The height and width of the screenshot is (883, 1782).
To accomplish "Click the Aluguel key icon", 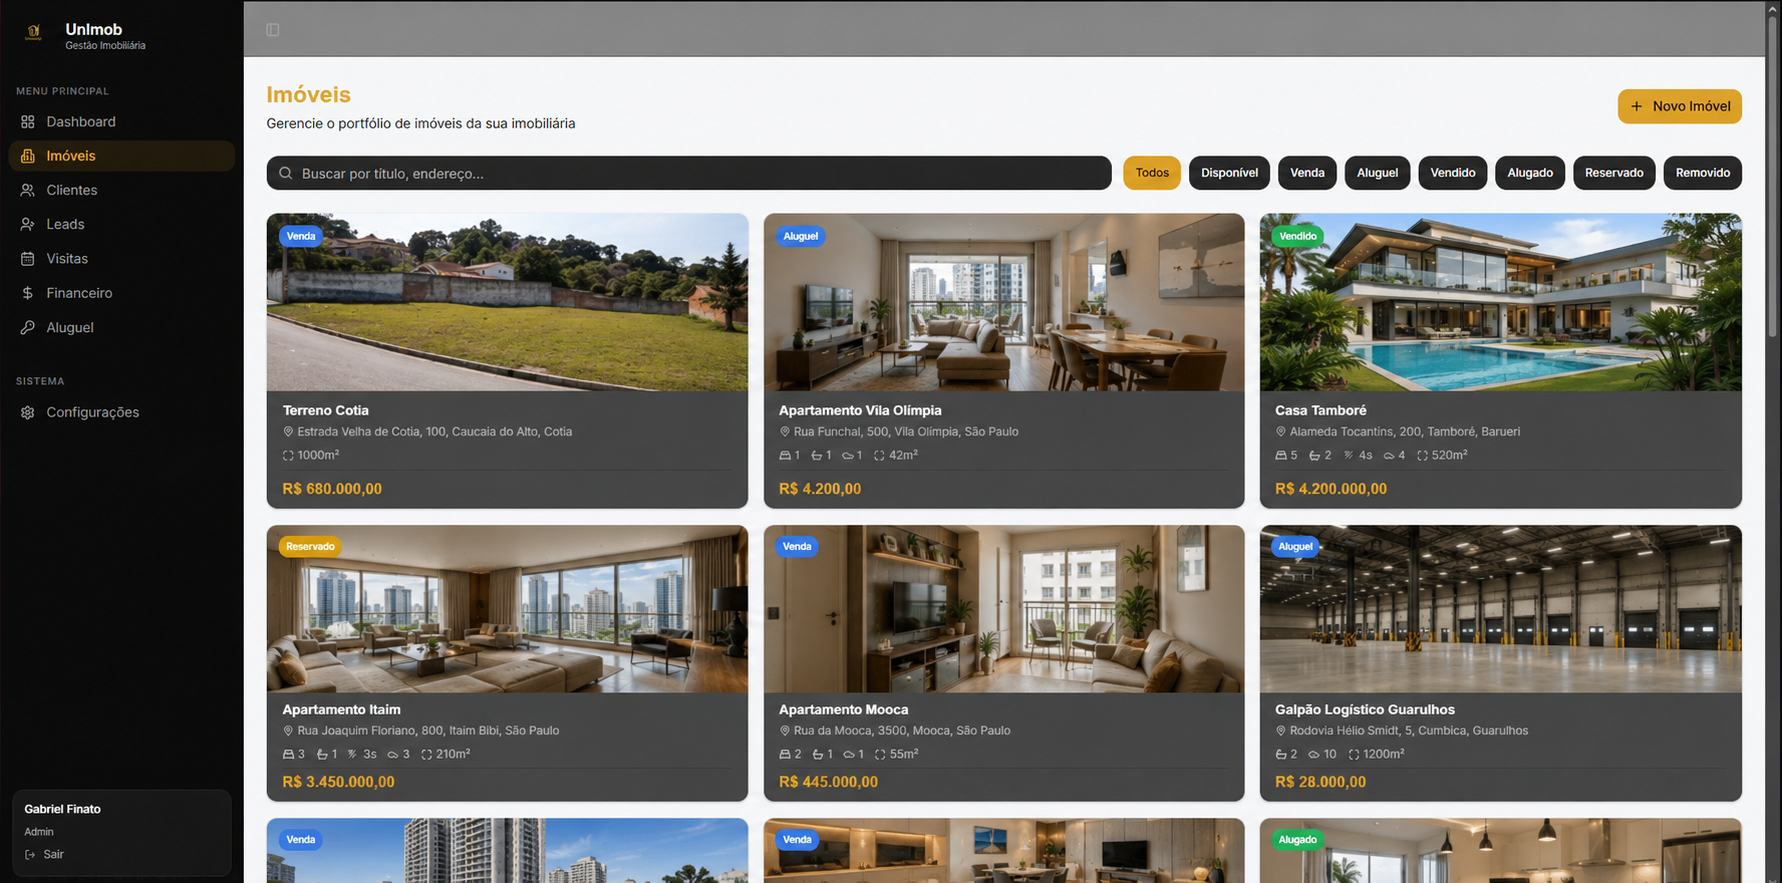I will [x=28, y=328].
